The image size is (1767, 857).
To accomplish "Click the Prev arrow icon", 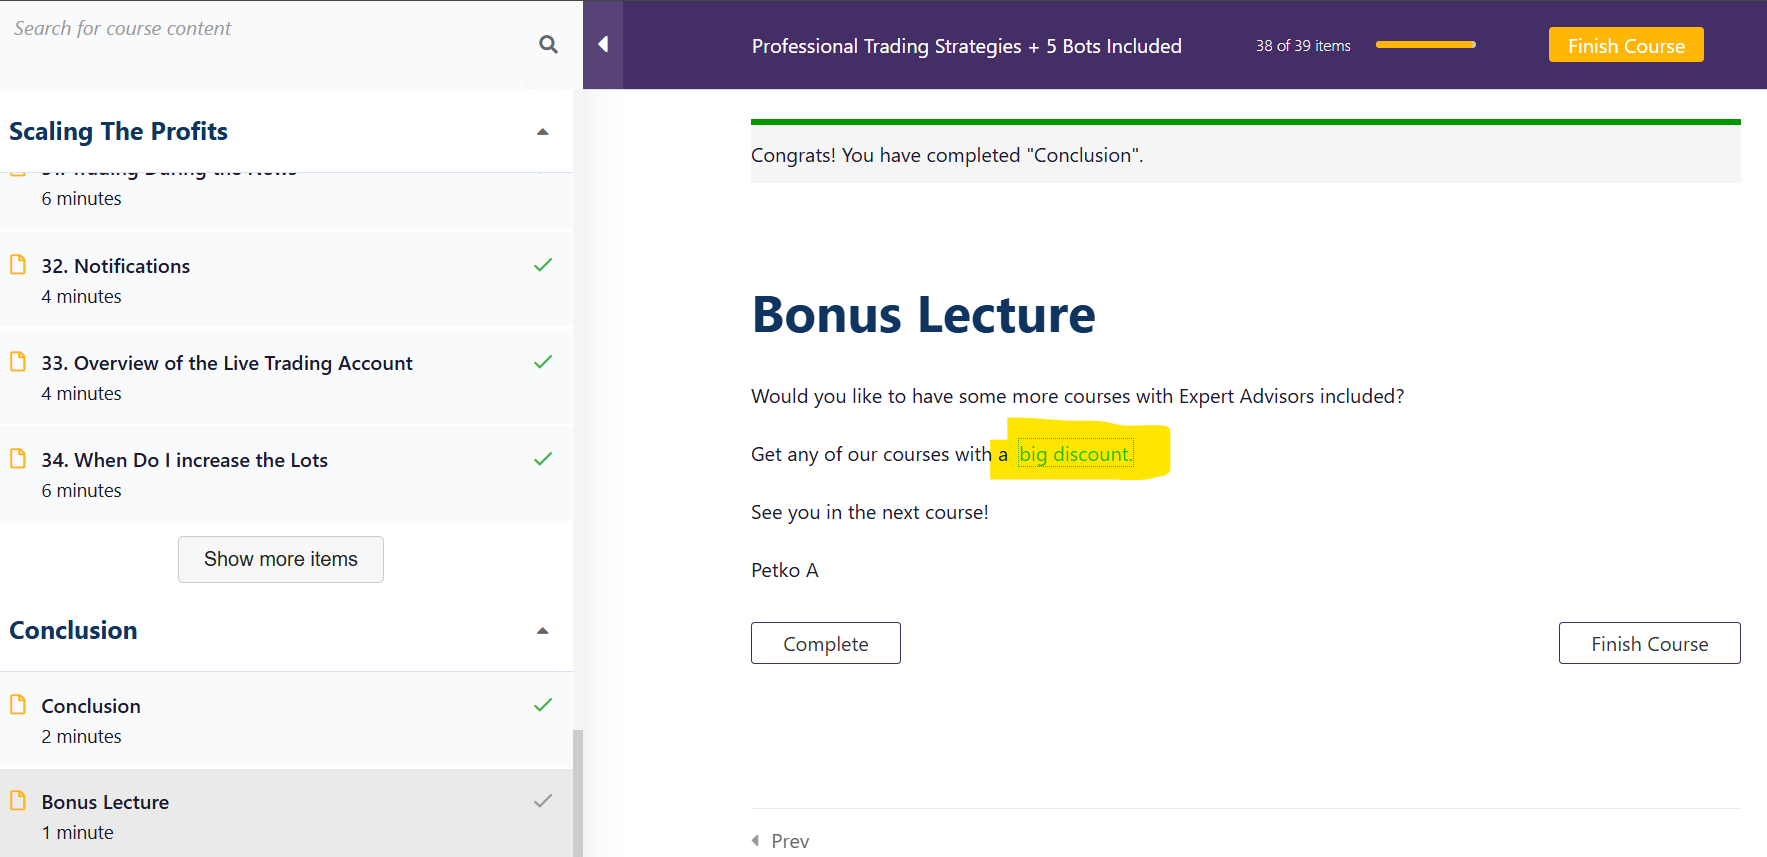I will [x=756, y=841].
